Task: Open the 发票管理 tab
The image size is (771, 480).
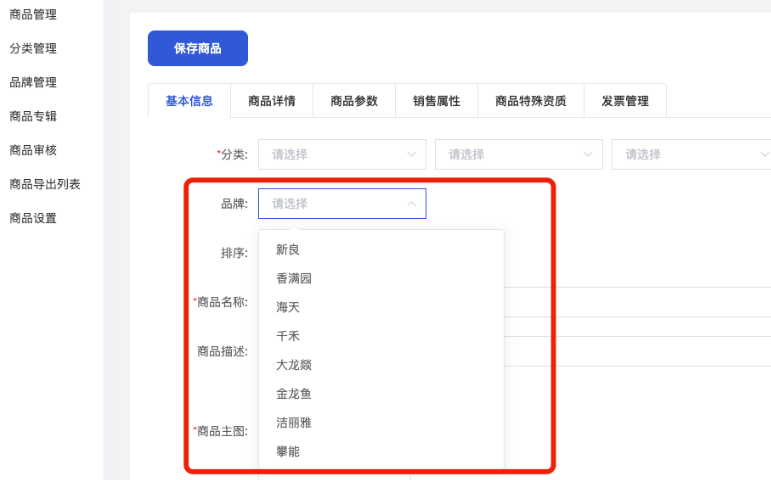Action: 625,101
